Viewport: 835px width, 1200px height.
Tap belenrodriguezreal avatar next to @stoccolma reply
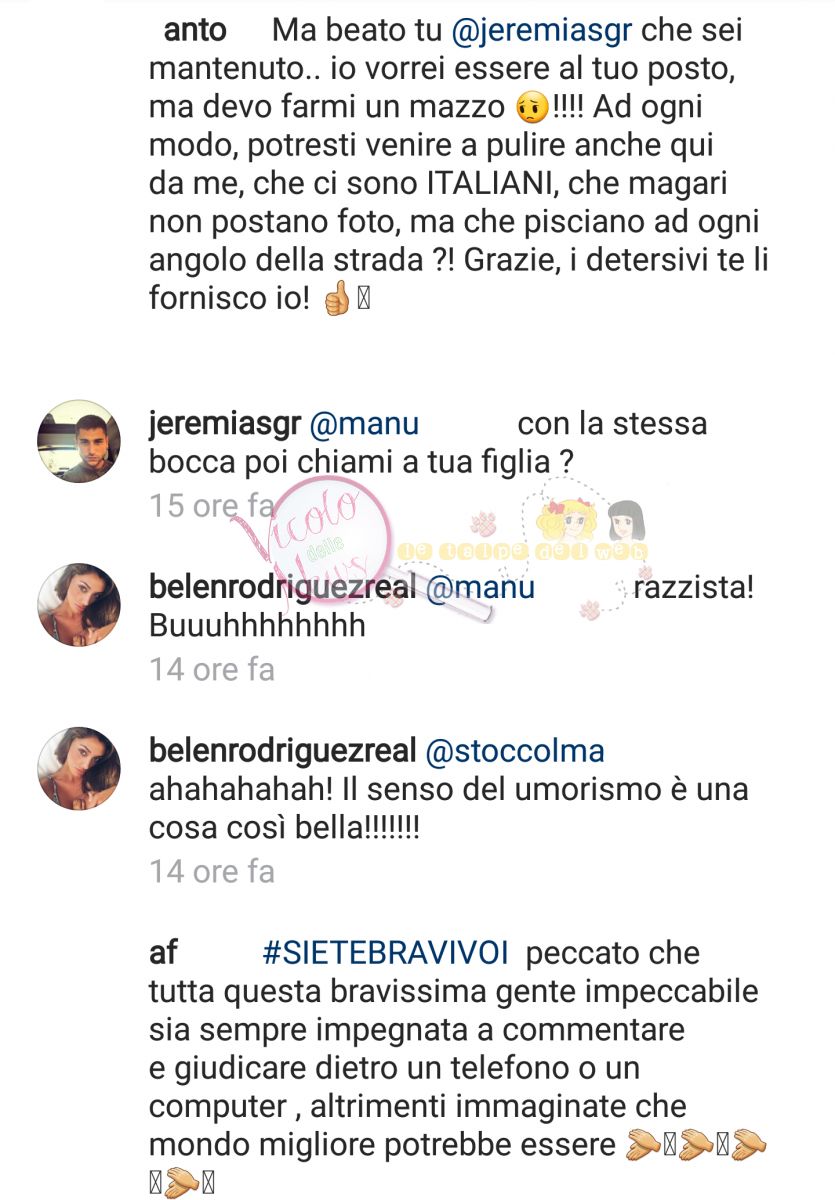click(x=78, y=769)
